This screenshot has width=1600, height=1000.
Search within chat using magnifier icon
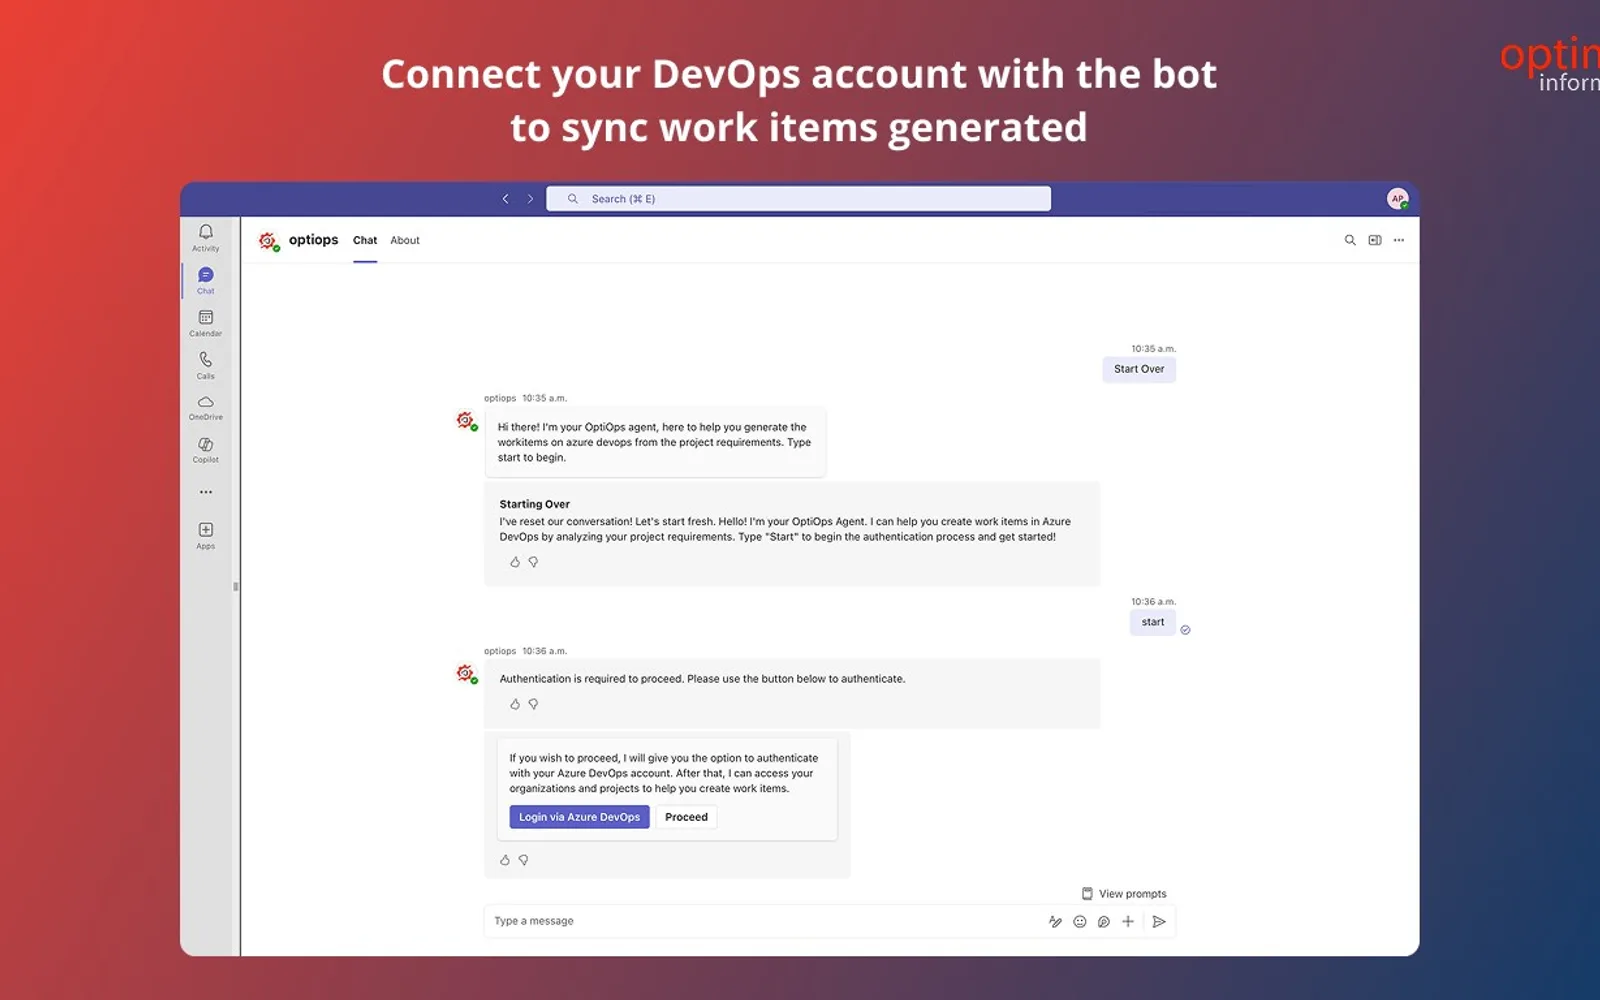click(1350, 240)
